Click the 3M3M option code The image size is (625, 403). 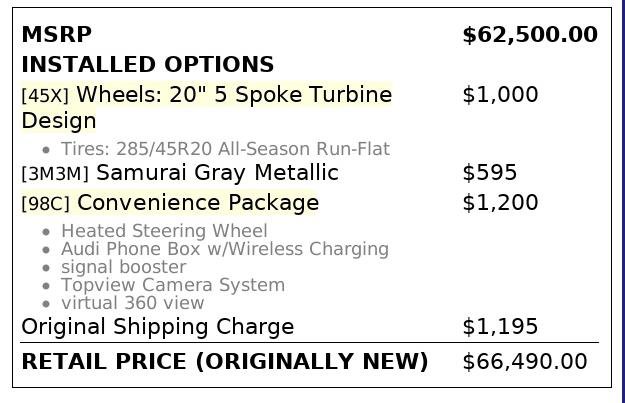point(55,174)
